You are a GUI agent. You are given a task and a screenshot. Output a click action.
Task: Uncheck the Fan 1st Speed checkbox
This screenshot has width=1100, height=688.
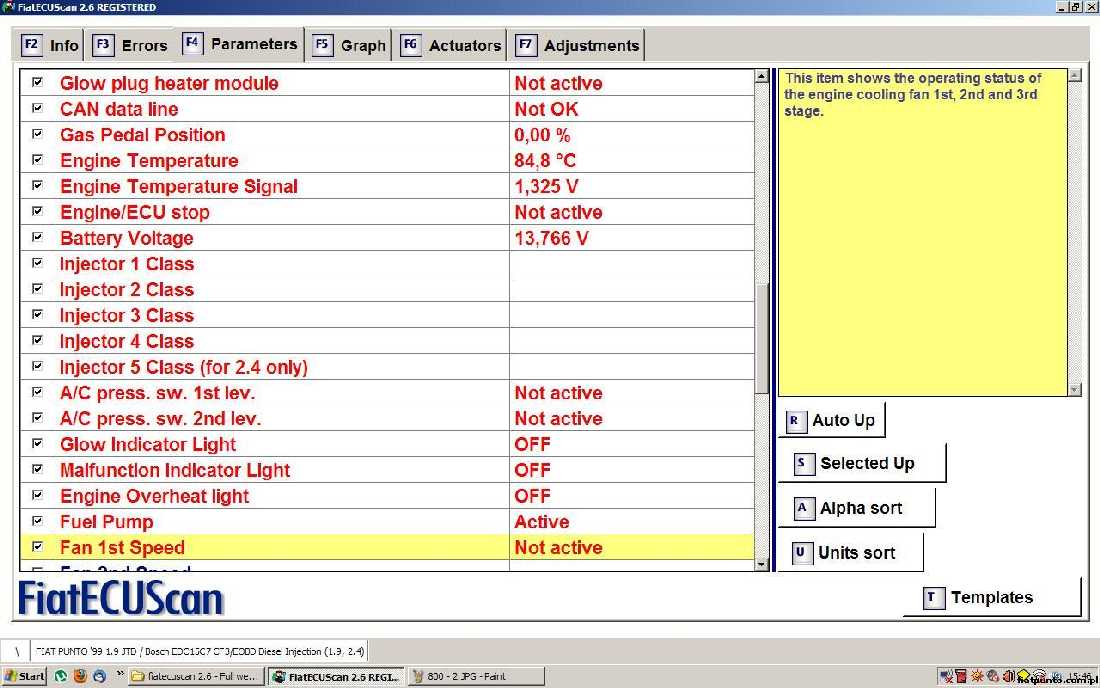[x=37, y=546]
